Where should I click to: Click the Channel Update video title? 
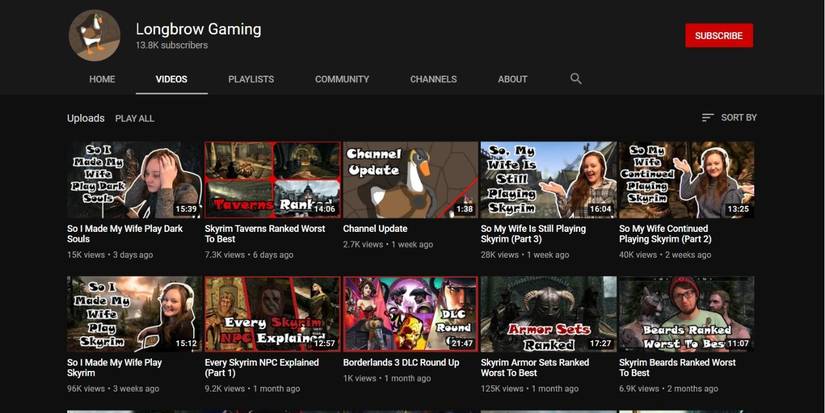tap(375, 229)
